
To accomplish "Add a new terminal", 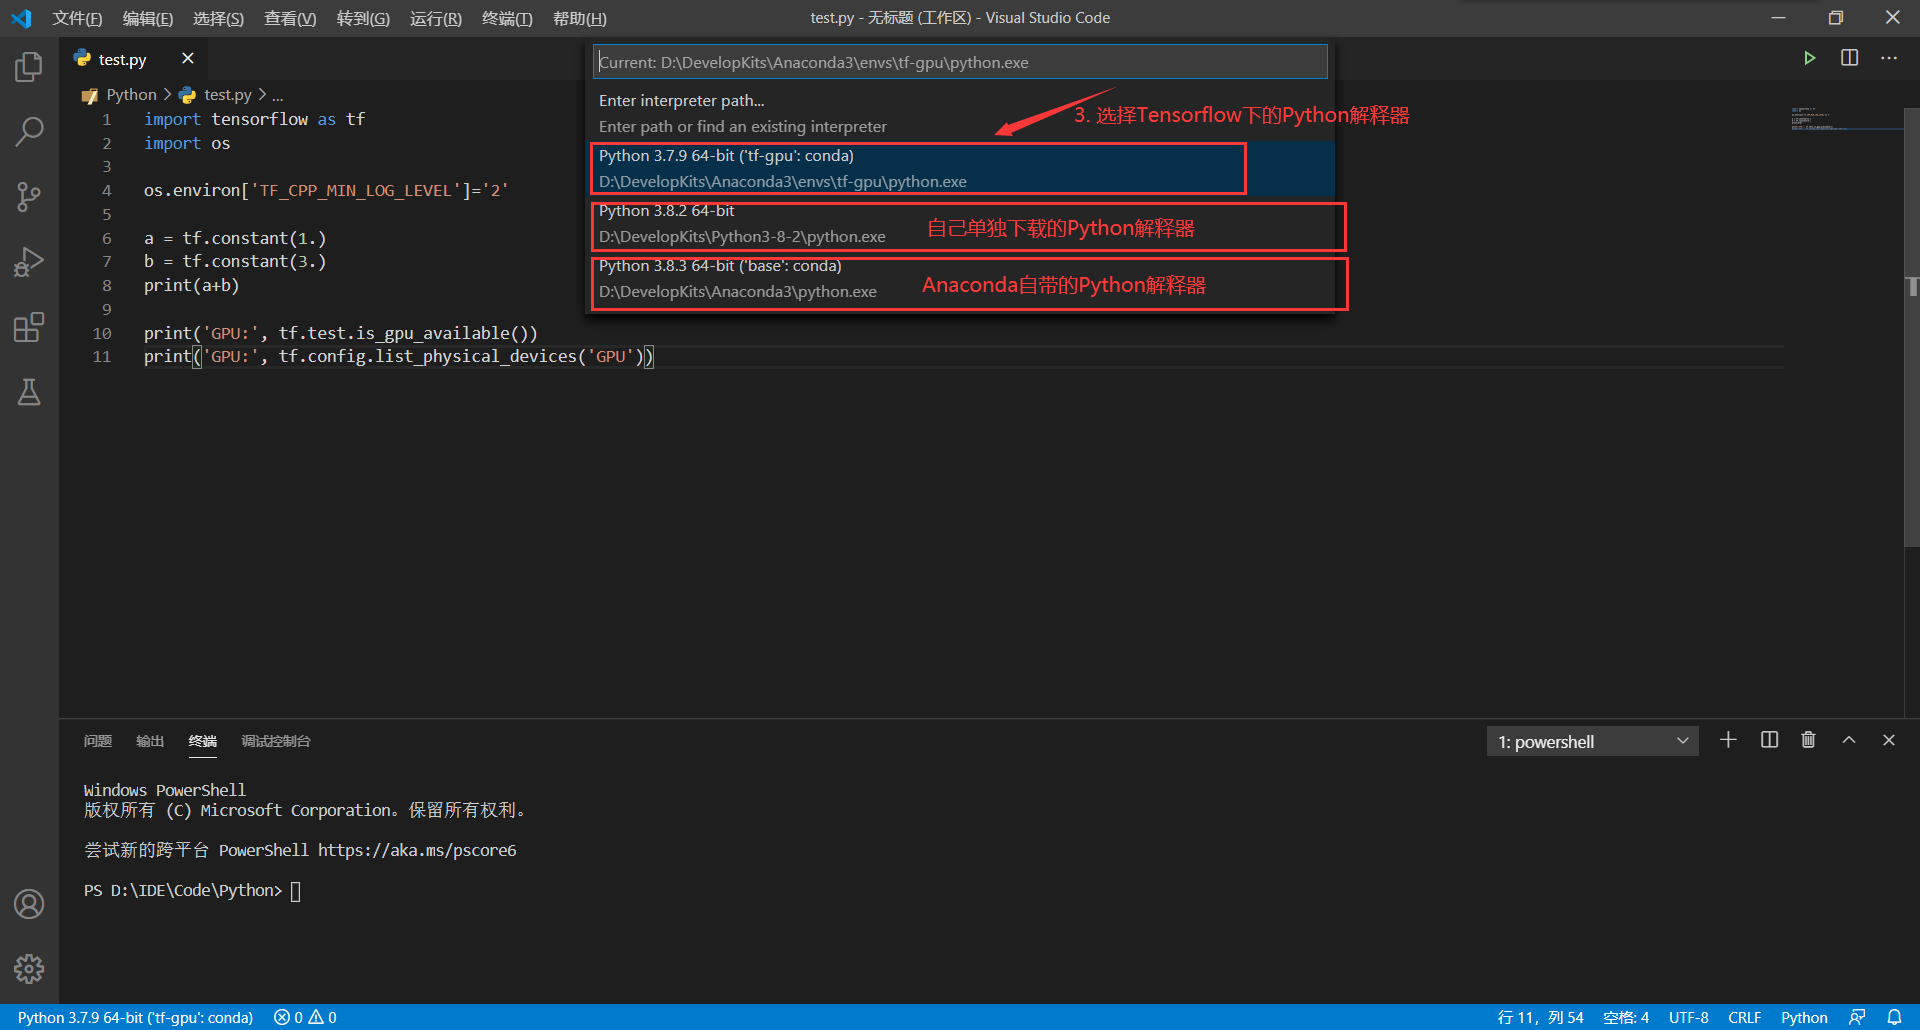I will click(x=1728, y=740).
